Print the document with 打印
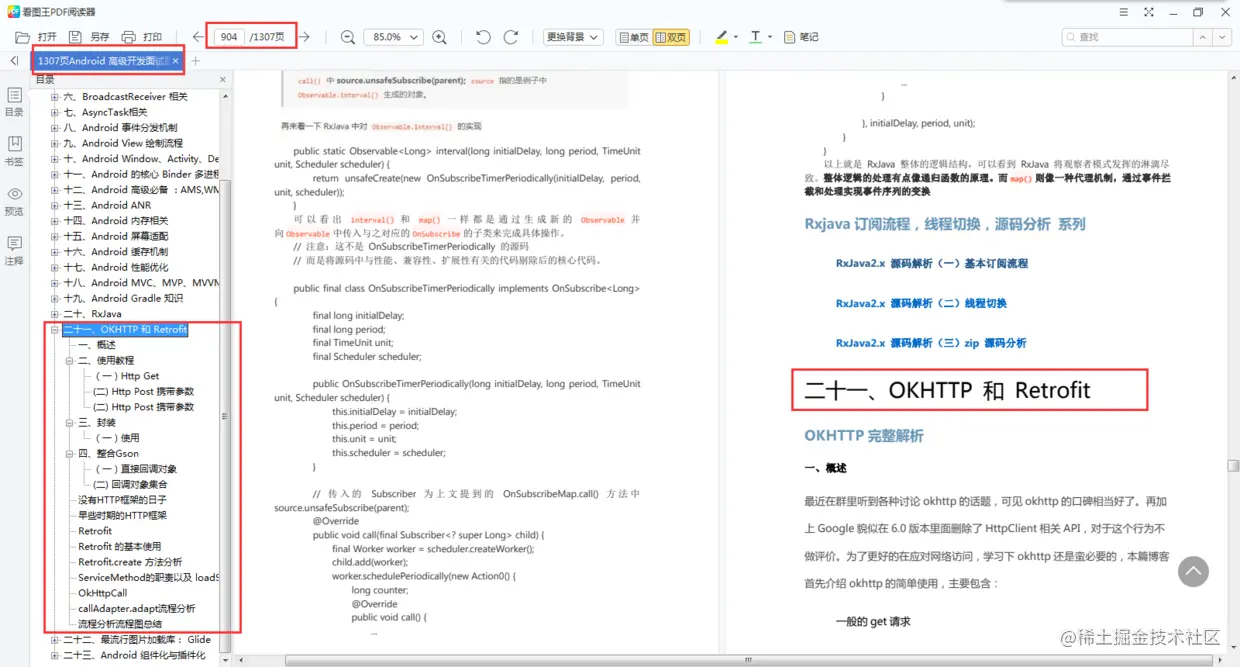The image size is (1240, 667). click(x=141, y=37)
